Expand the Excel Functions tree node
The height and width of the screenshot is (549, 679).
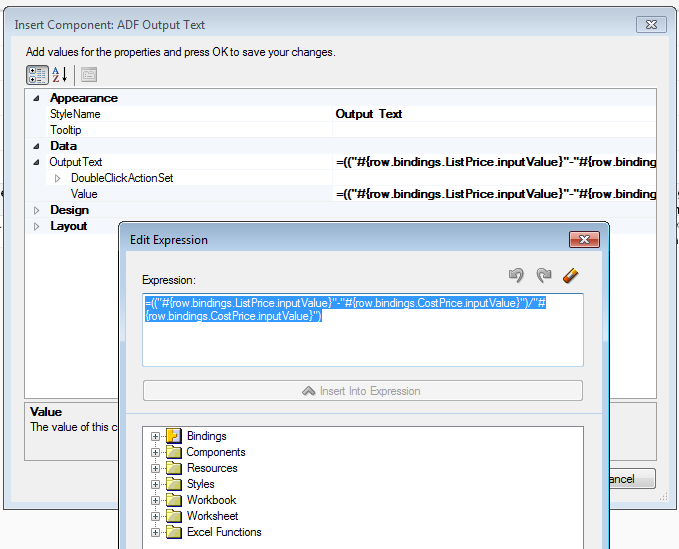click(x=155, y=533)
